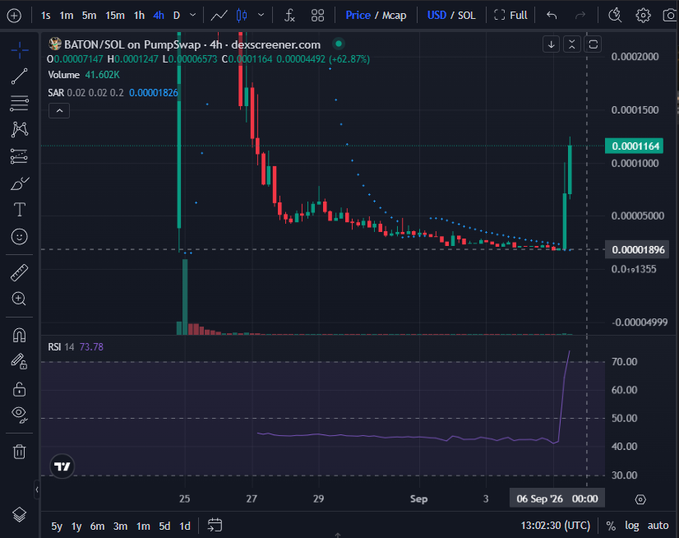
Task: Select the D daily timeframe
Action: [176, 16]
